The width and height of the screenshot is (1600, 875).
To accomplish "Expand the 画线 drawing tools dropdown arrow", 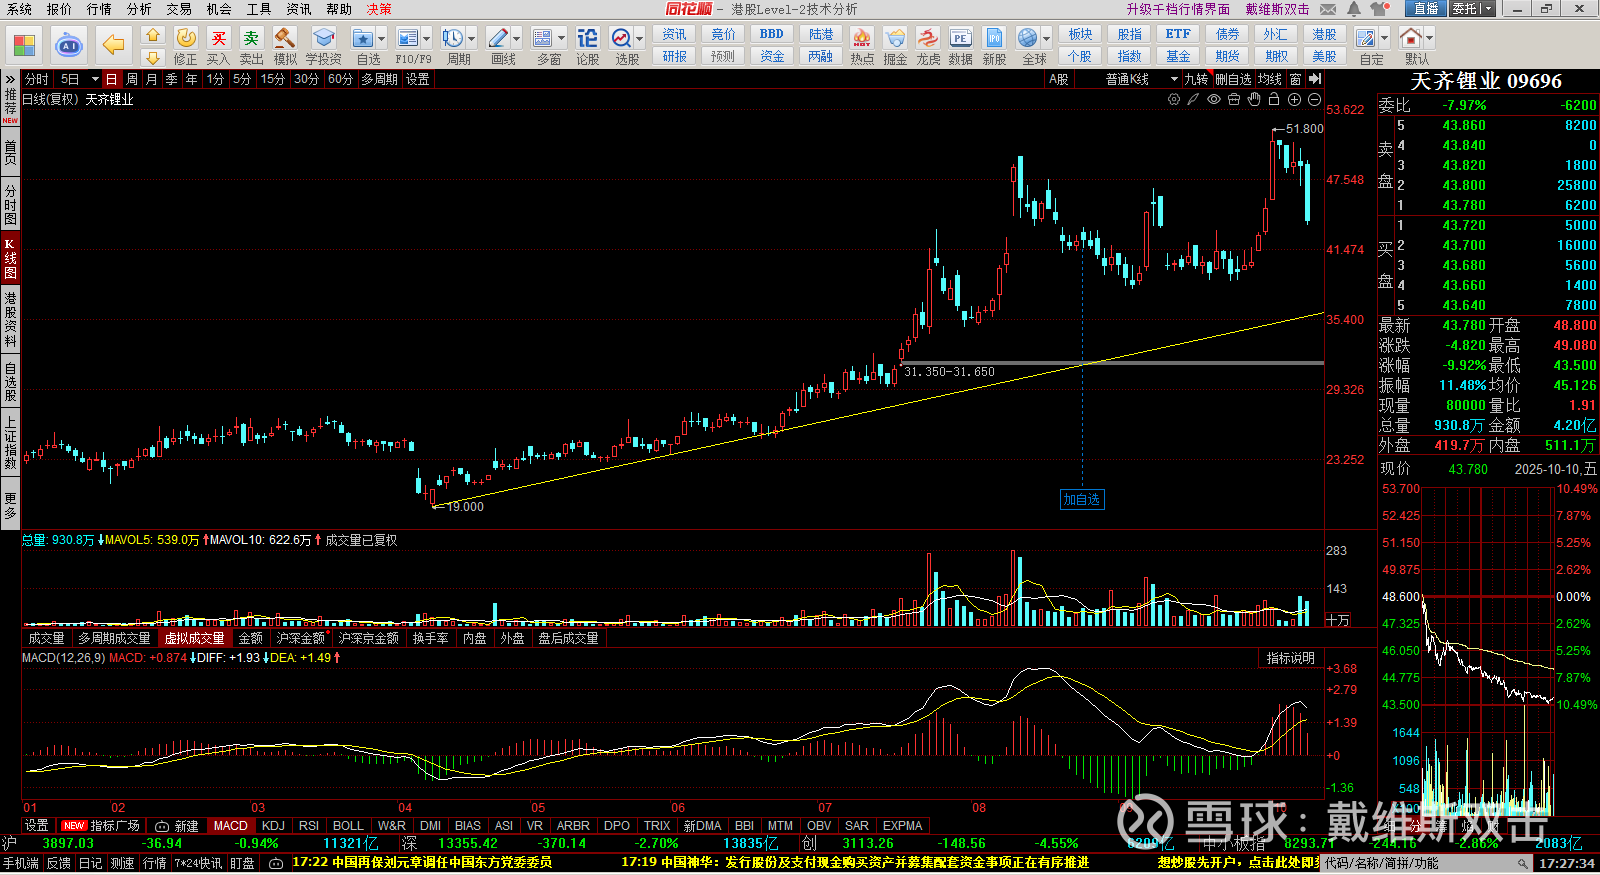I will (516, 38).
